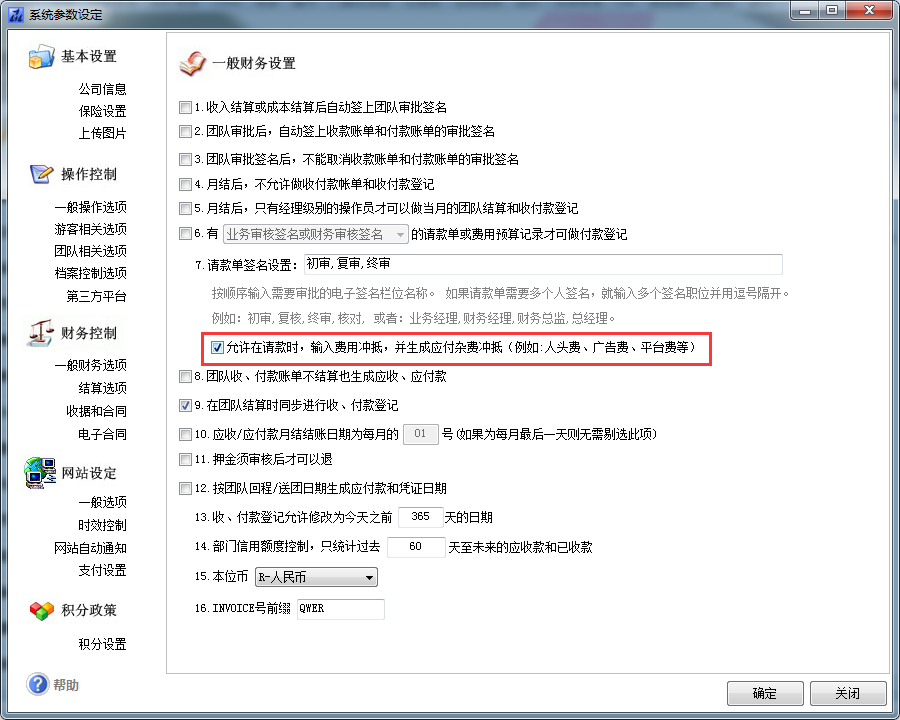Image resolution: width=900 pixels, height=720 pixels.
Task: Click the app icon in title bar
Action: (x=15, y=14)
